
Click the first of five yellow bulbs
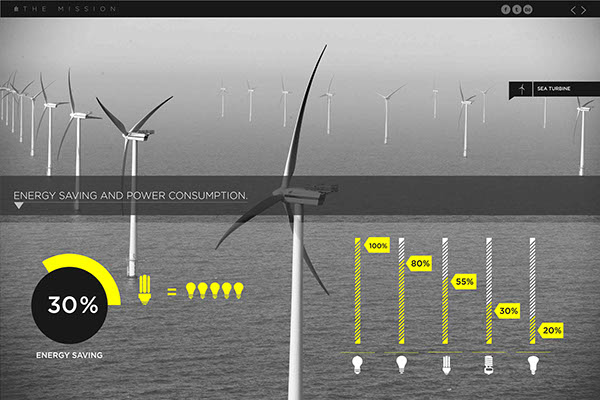tap(191, 291)
